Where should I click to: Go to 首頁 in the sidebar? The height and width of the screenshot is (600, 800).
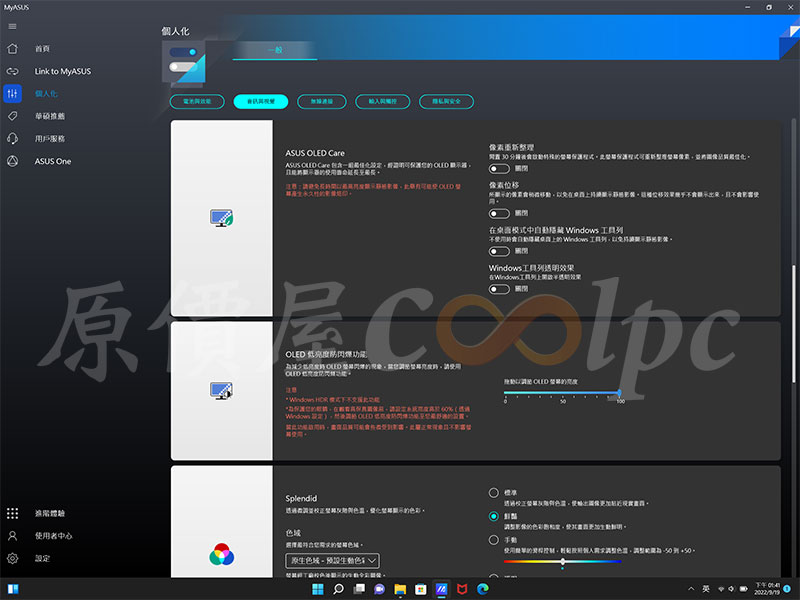42,48
